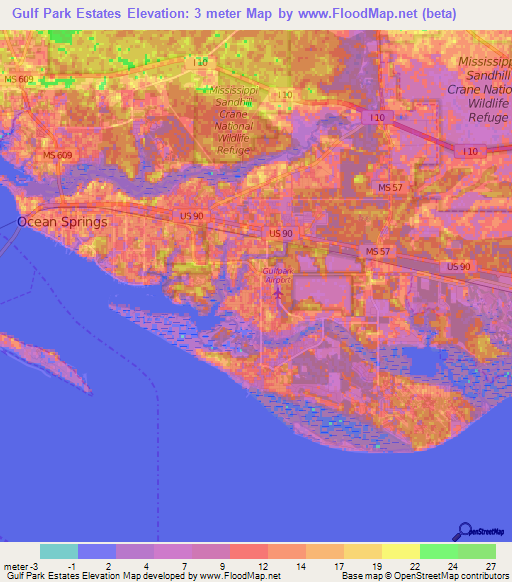Click the US 90 shield nearest Ocean Springs
The height and width of the screenshot is (582, 512).
192,216
